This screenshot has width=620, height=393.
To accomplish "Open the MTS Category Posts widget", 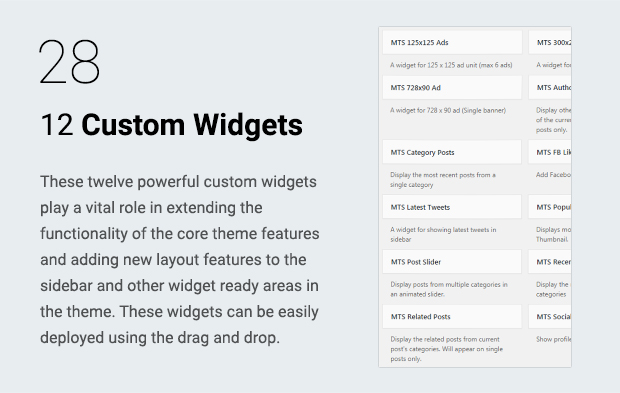I will coord(452,152).
